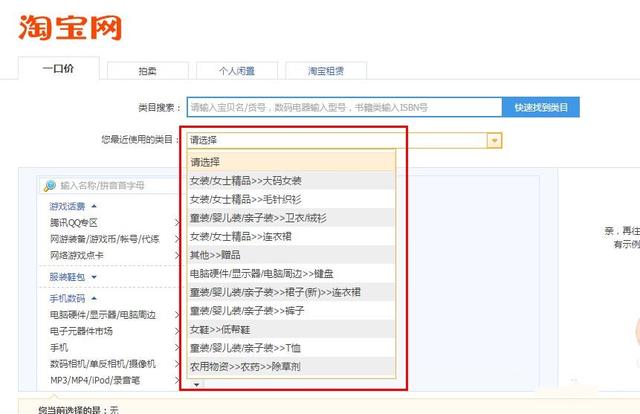Viewport: 640px width, 414px height.
Task: Open the 您最近使用的类目 dropdown arrow
Action: pos(494,140)
